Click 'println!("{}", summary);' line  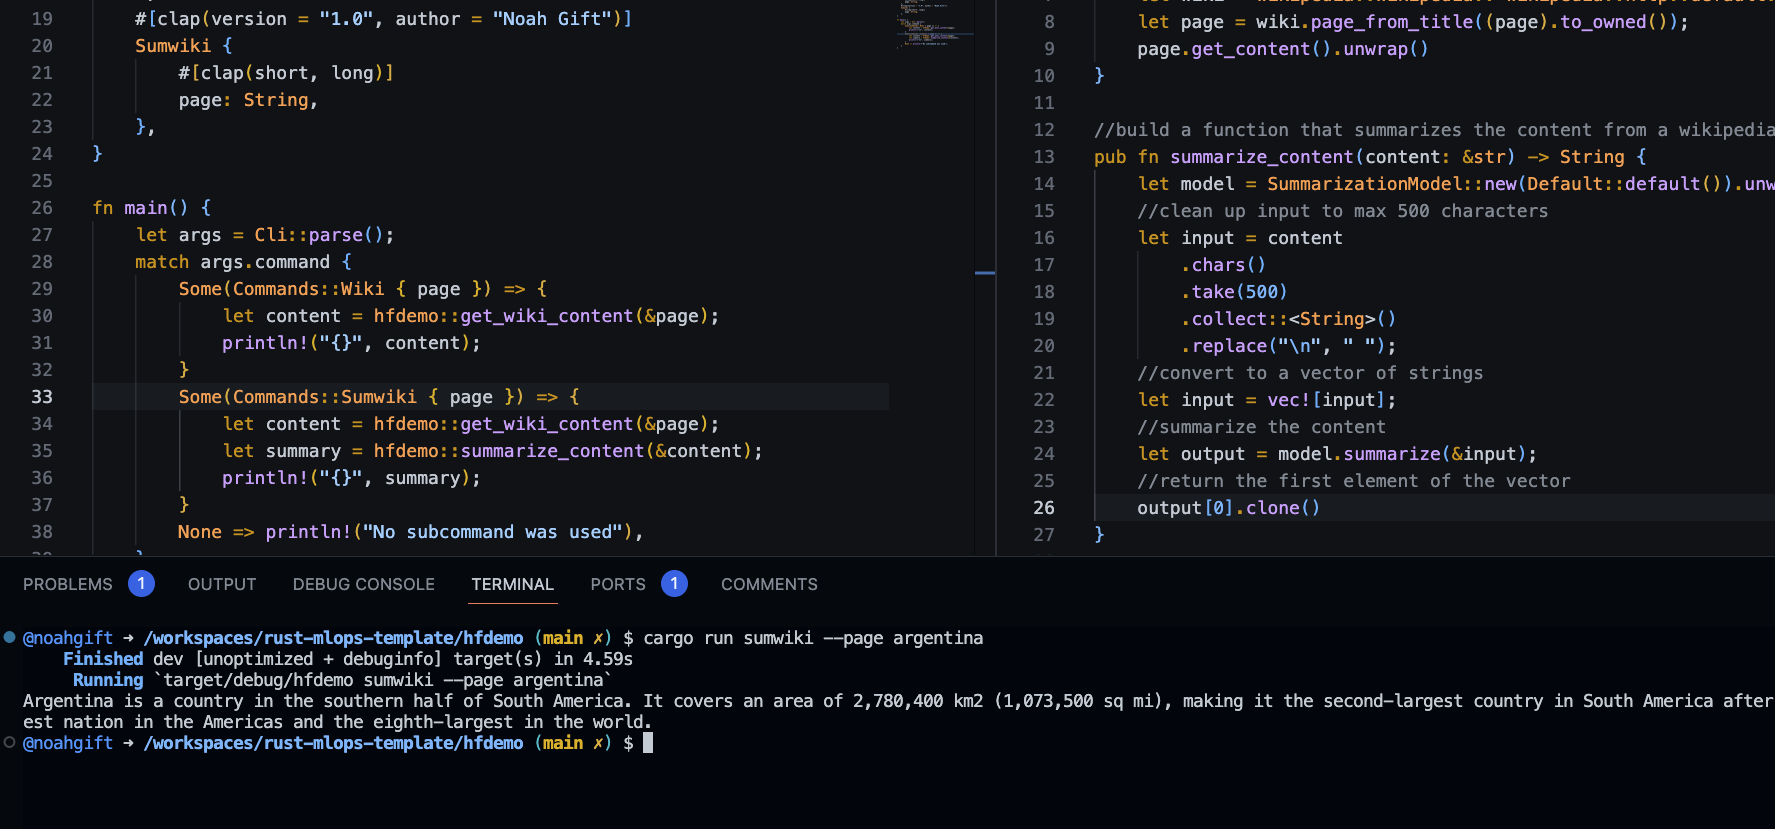pos(351,477)
